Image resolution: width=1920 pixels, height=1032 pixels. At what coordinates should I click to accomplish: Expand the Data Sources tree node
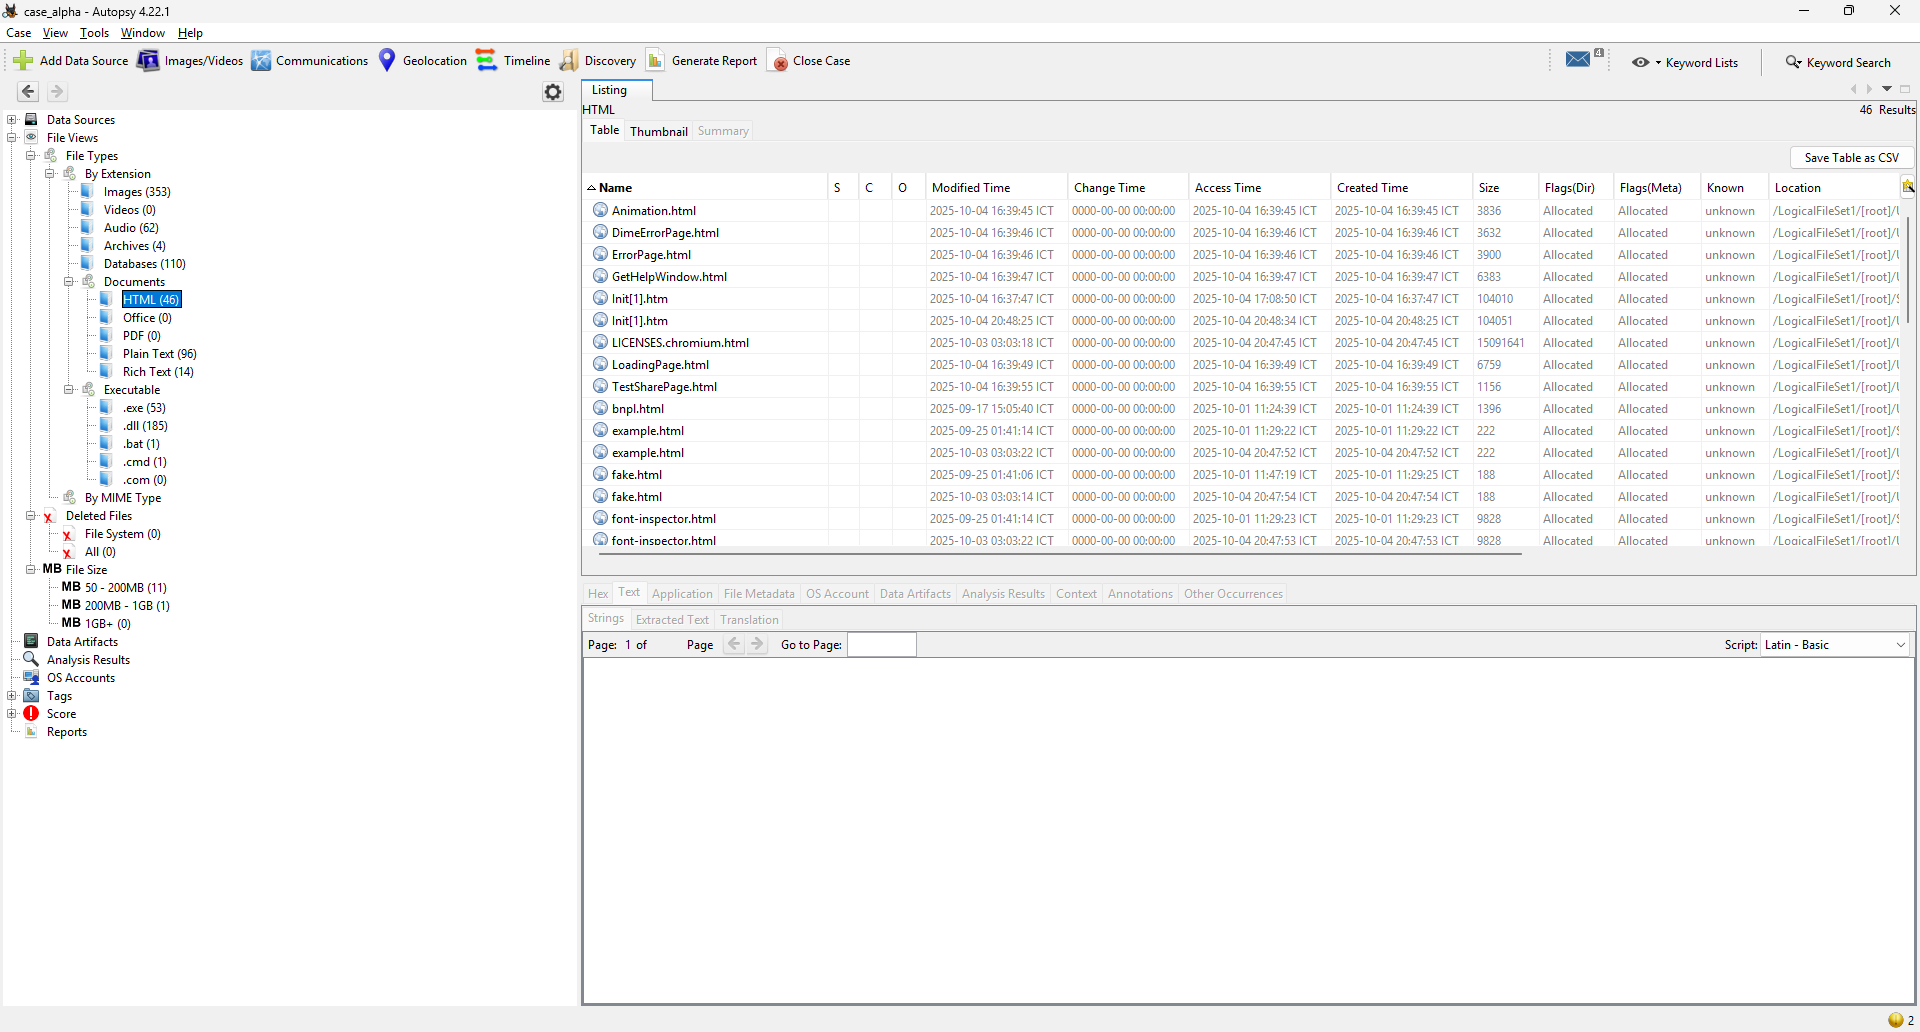point(12,119)
